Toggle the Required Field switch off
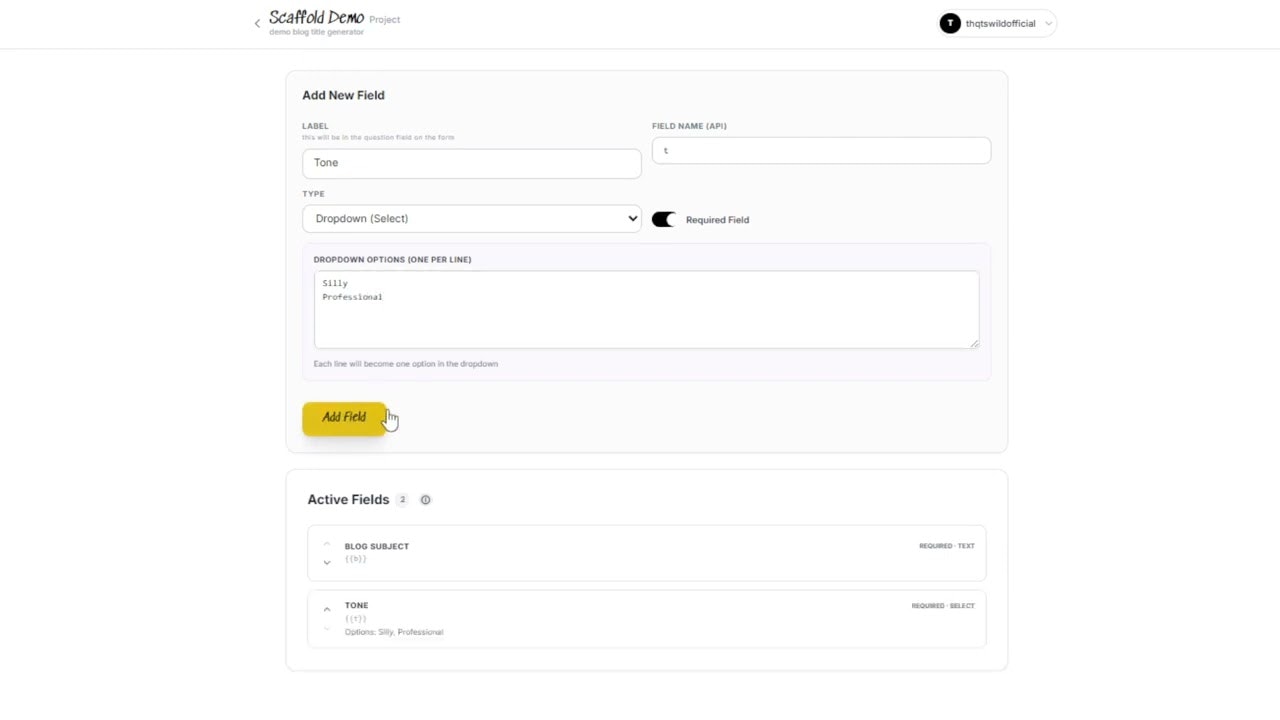 (x=664, y=219)
